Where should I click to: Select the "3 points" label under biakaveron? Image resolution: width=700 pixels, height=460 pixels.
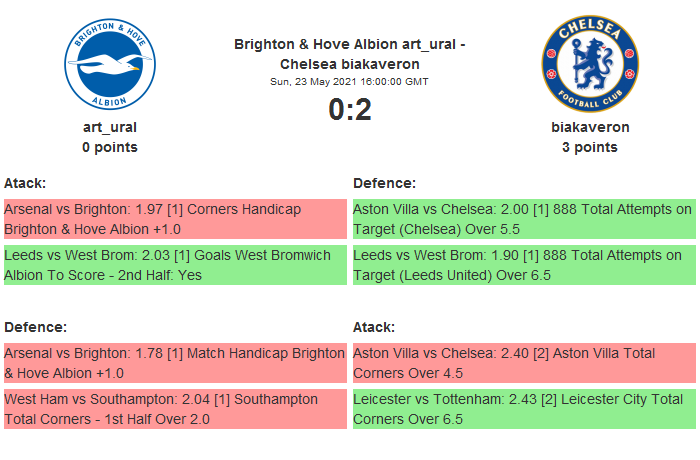pos(590,147)
